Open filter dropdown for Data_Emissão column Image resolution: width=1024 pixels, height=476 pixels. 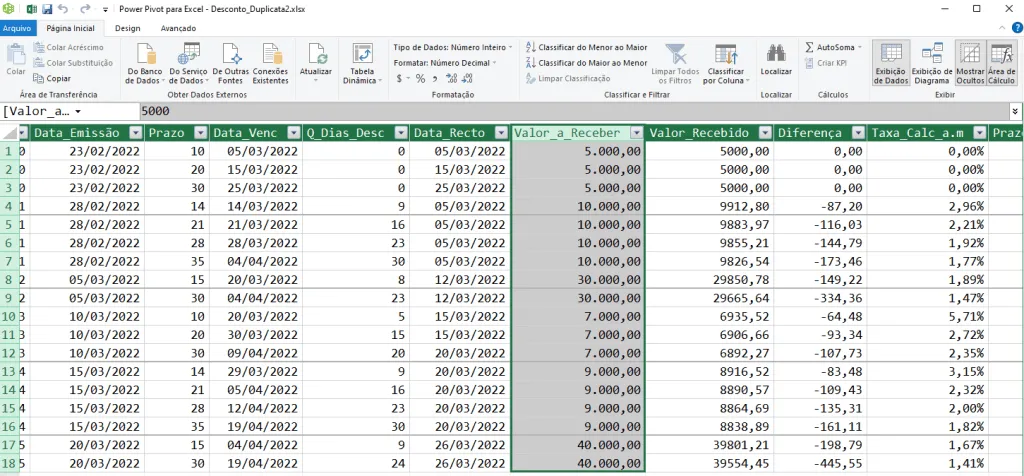[x=136, y=133]
